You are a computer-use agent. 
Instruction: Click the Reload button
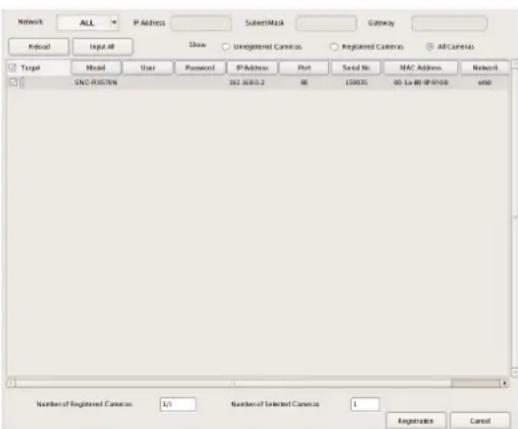coord(39,47)
